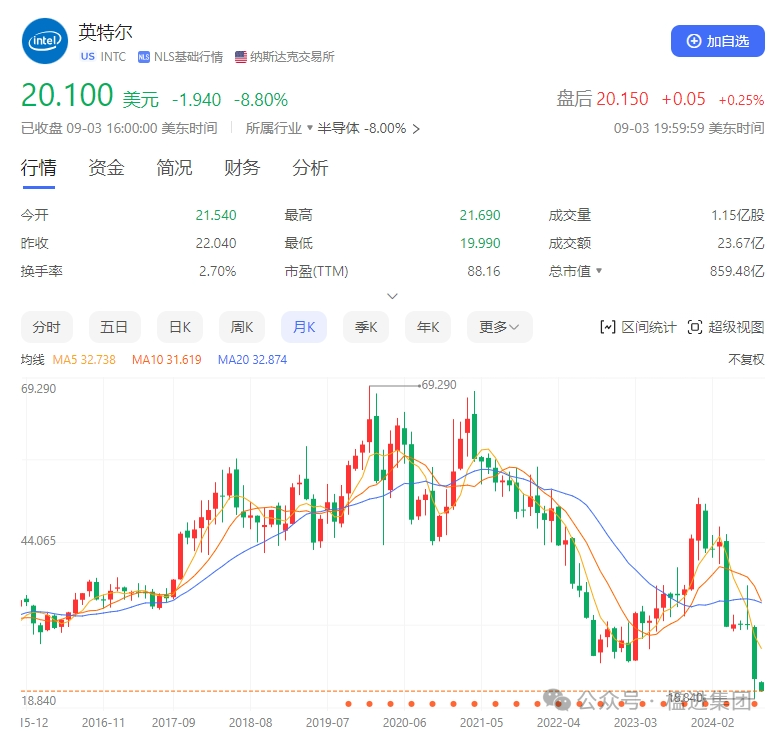The width and height of the screenshot is (776, 731).
Task: Click the 成交额 value 23.67亿
Action: coord(741,244)
